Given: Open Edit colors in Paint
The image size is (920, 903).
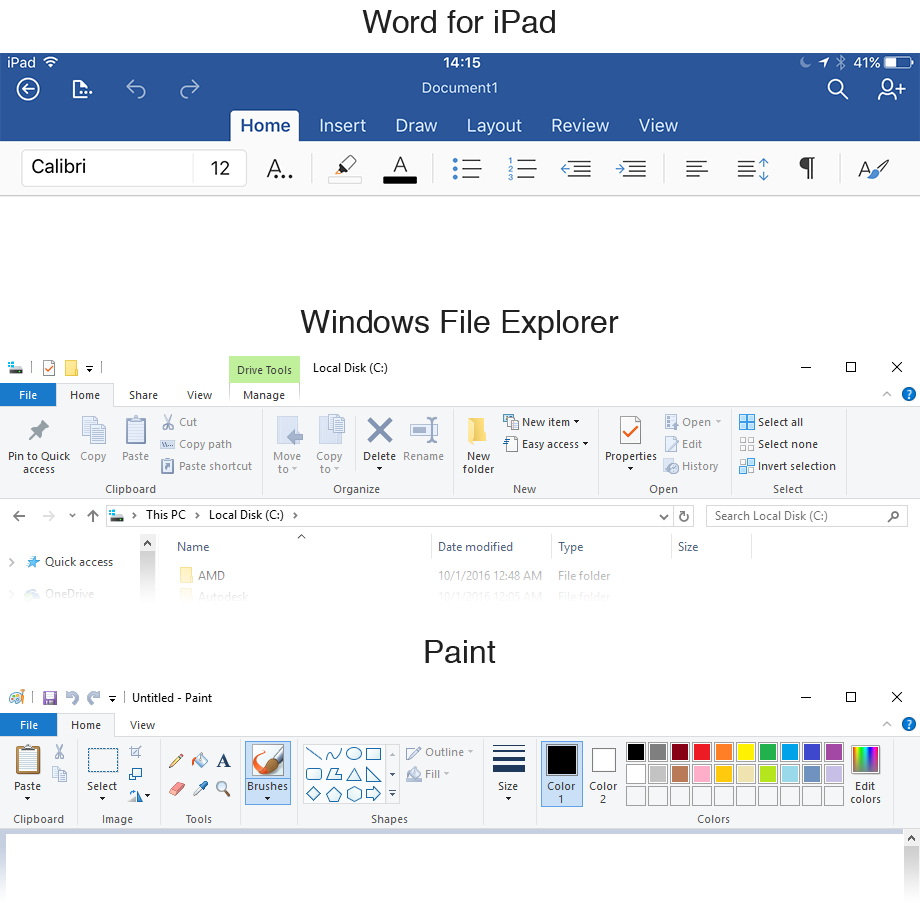Looking at the screenshot, I should (865, 775).
